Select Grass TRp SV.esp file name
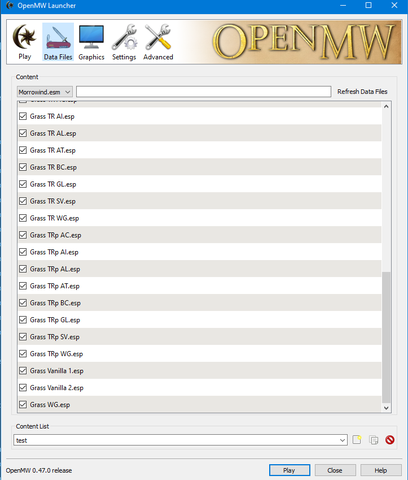This screenshot has width=408, height=480. [55, 337]
